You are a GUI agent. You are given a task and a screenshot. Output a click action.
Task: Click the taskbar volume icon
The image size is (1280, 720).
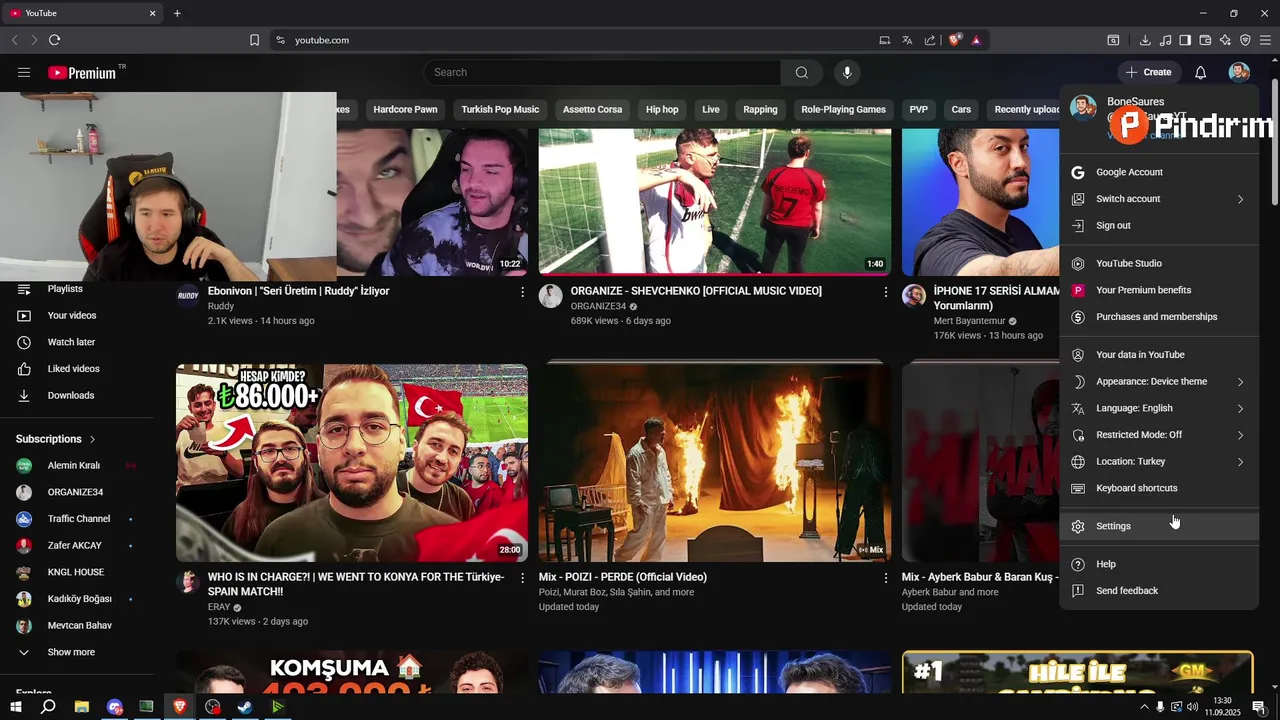(x=1193, y=707)
